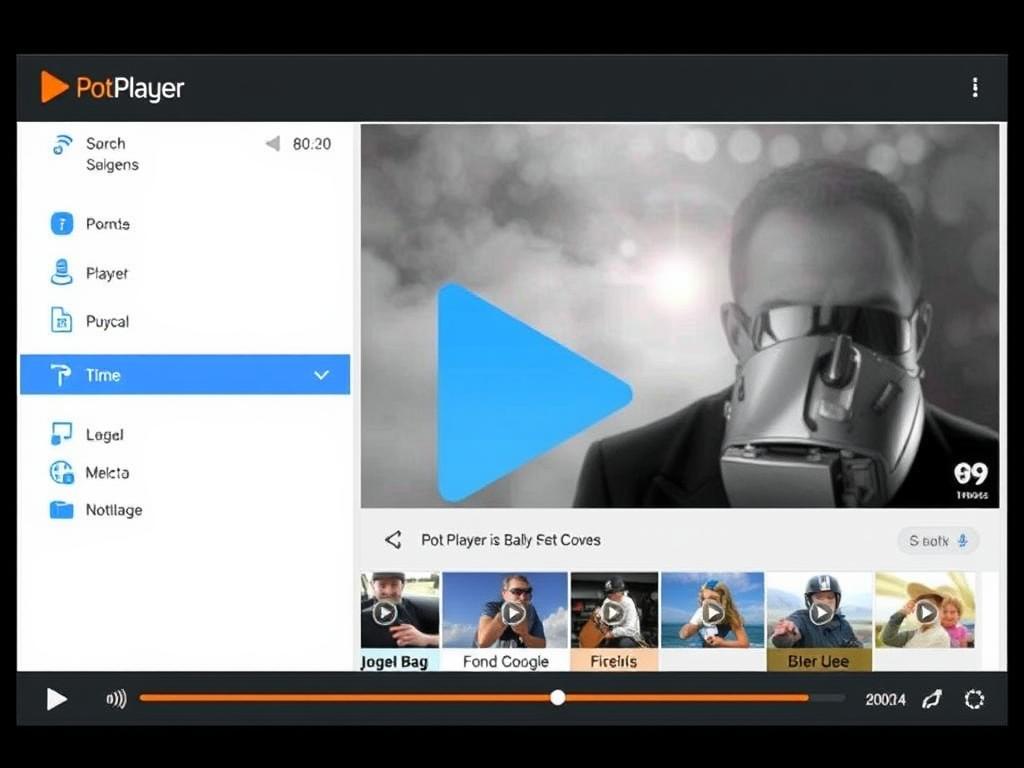Open the Jogel Bag video thumbnail
Image resolution: width=1024 pixels, height=768 pixels.
[400, 610]
